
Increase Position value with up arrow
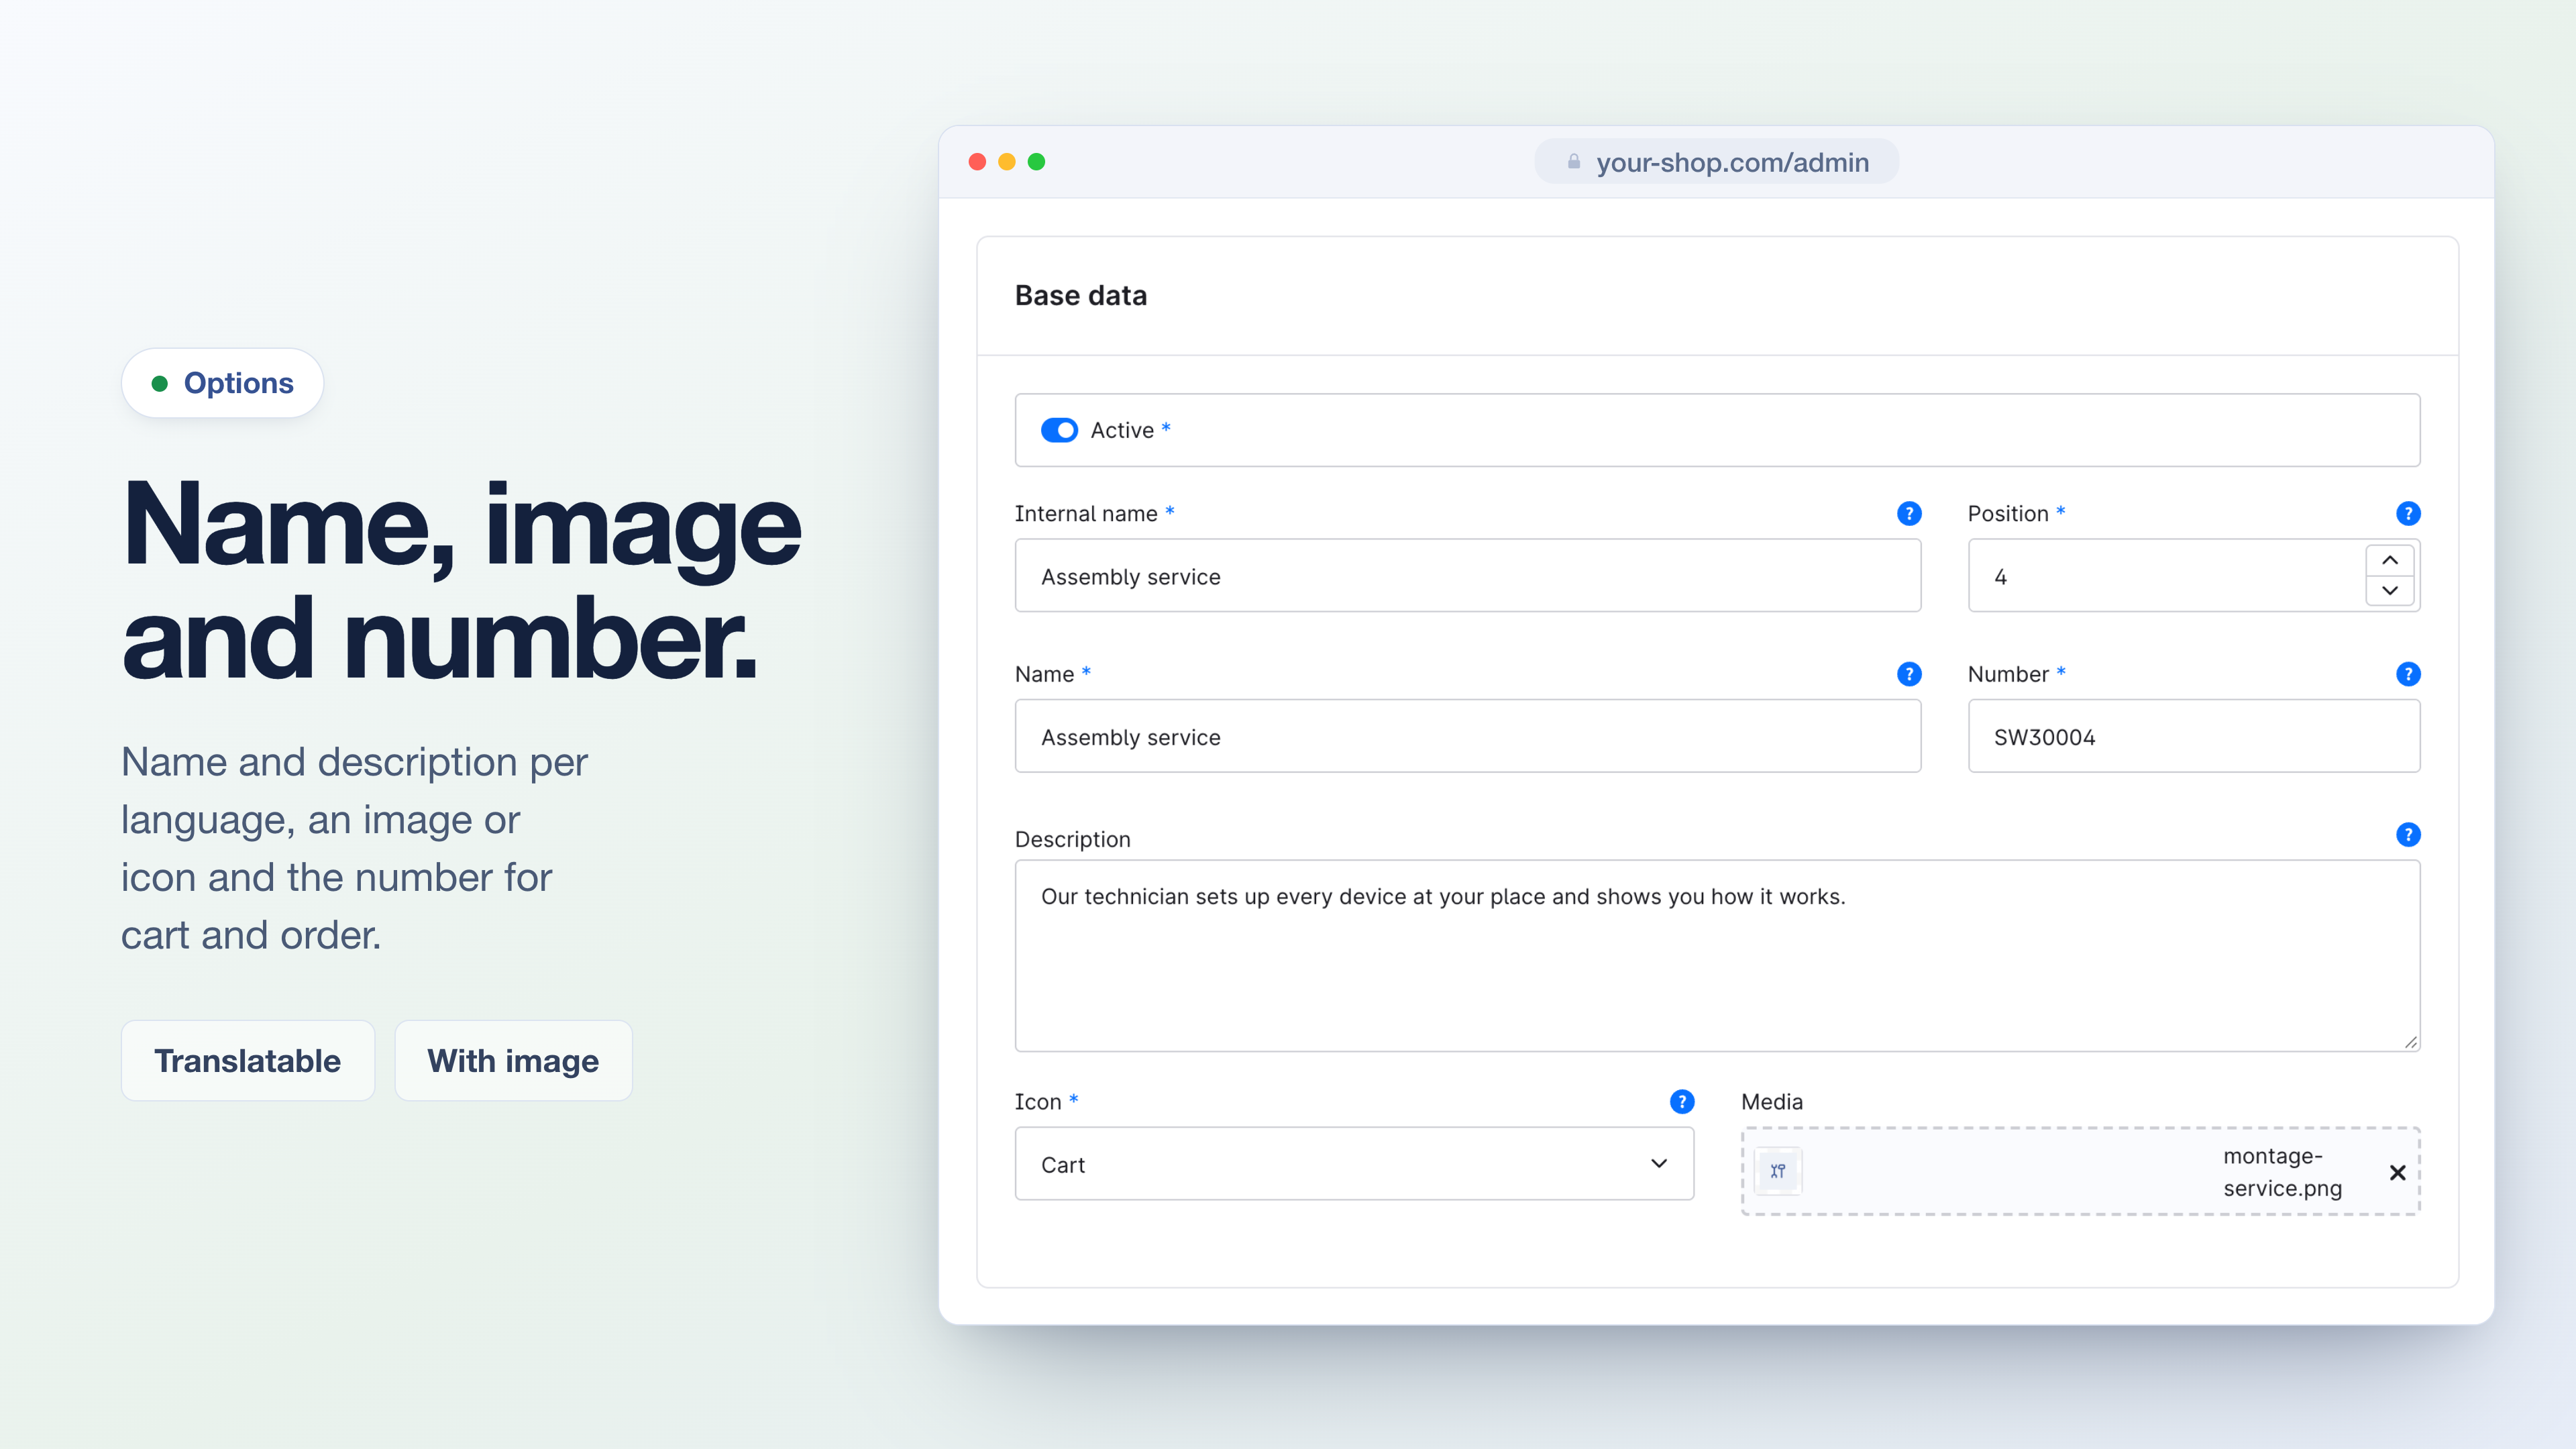coord(2390,560)
